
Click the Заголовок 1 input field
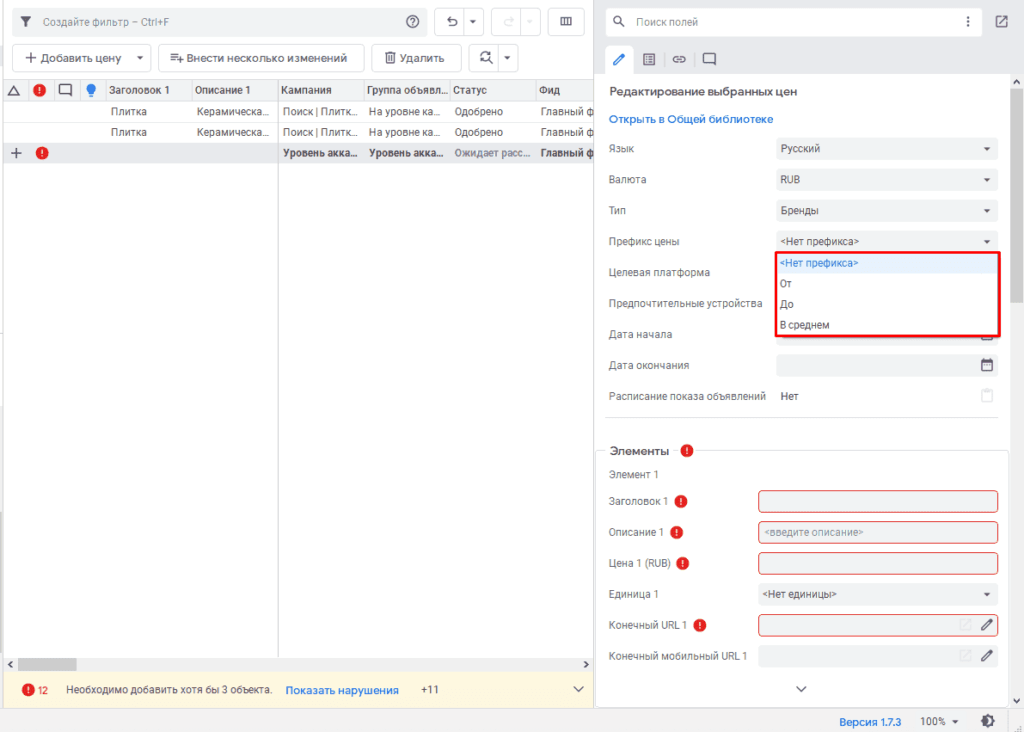[878, 501]
